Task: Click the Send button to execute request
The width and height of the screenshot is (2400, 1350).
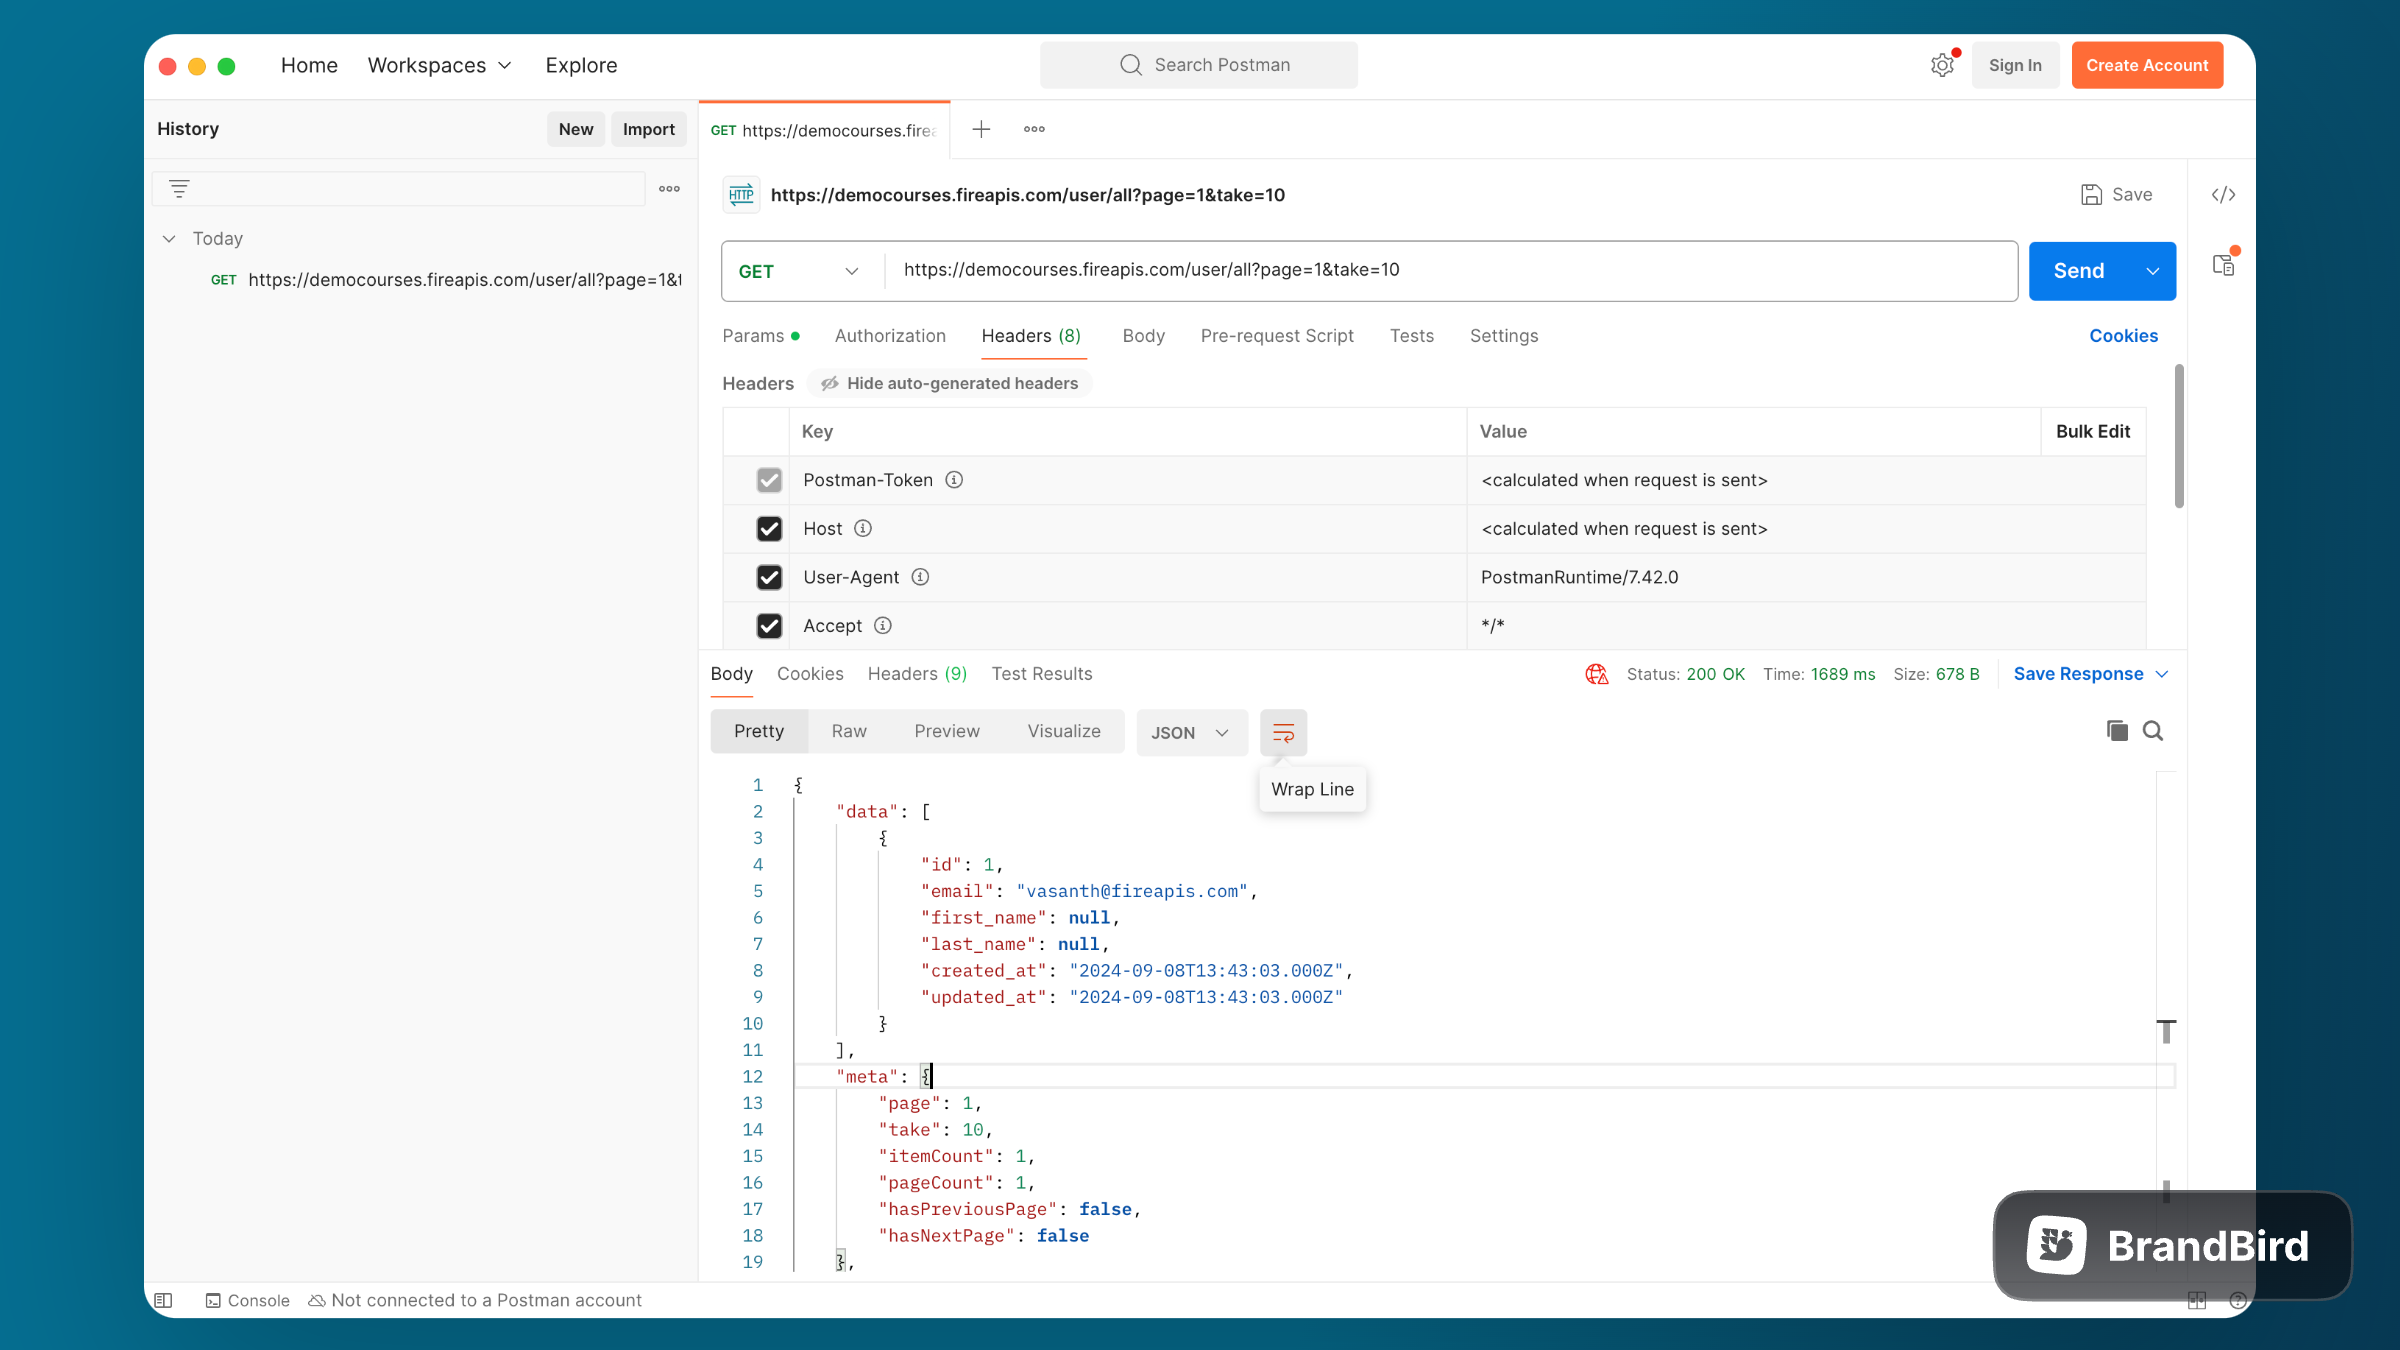Action: (2079, 270)
